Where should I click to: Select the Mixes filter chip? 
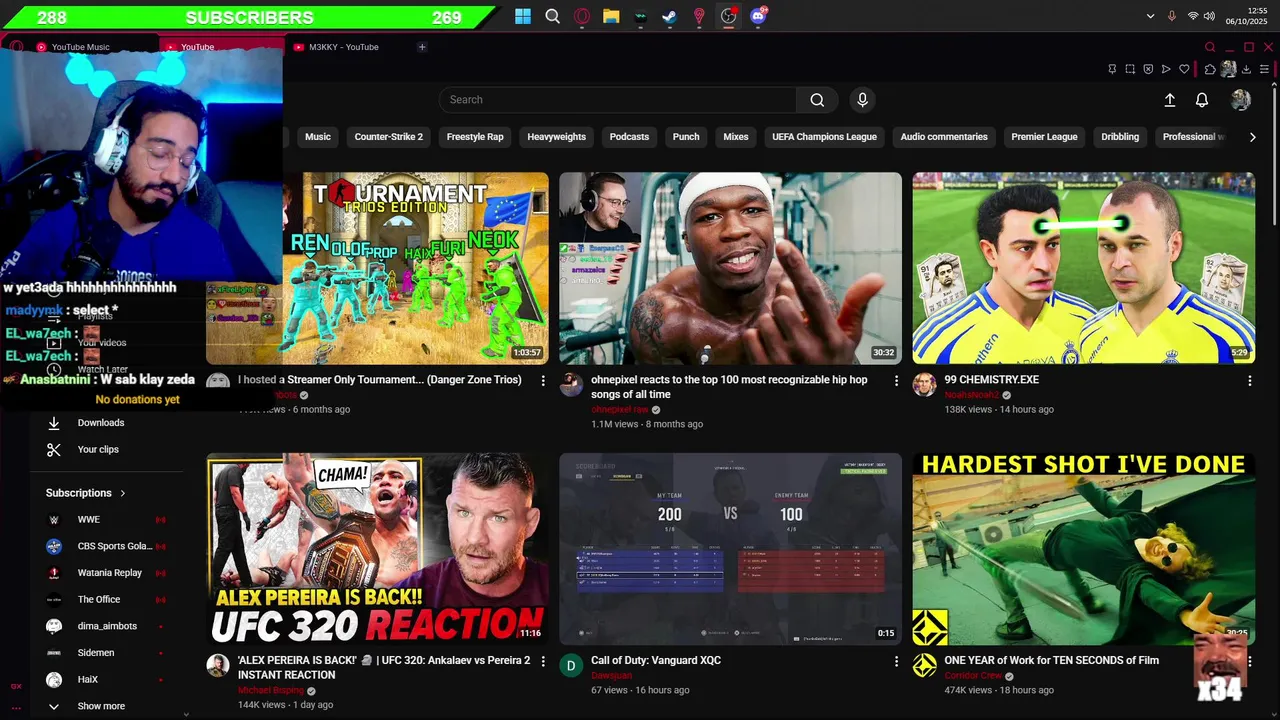point(736,137)
